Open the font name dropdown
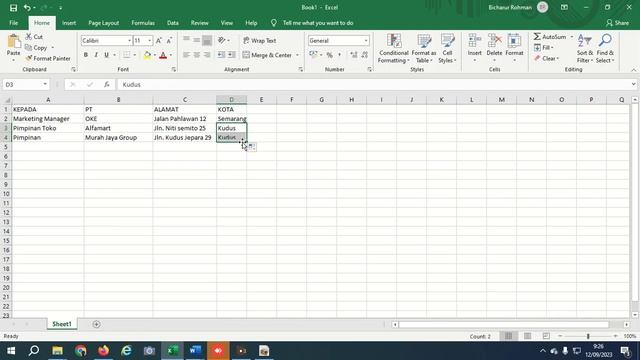This screenshot has height=360, width=640. point(129,40)
